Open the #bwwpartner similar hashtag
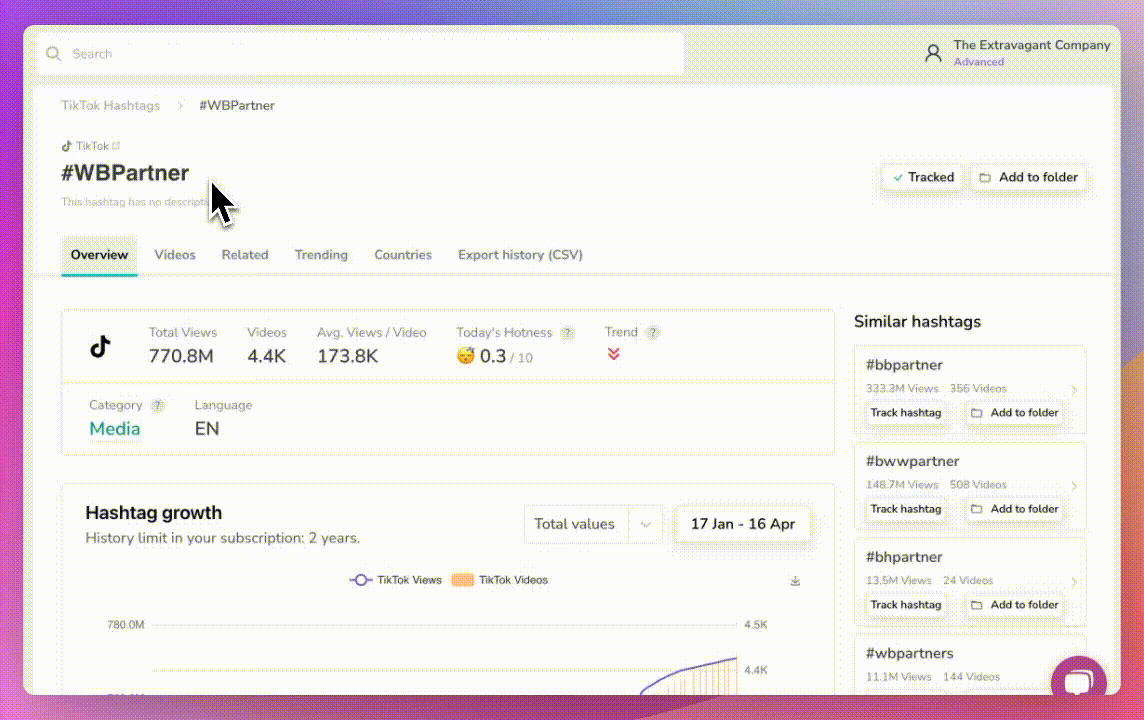1144x720 pixels. [912, 462]
